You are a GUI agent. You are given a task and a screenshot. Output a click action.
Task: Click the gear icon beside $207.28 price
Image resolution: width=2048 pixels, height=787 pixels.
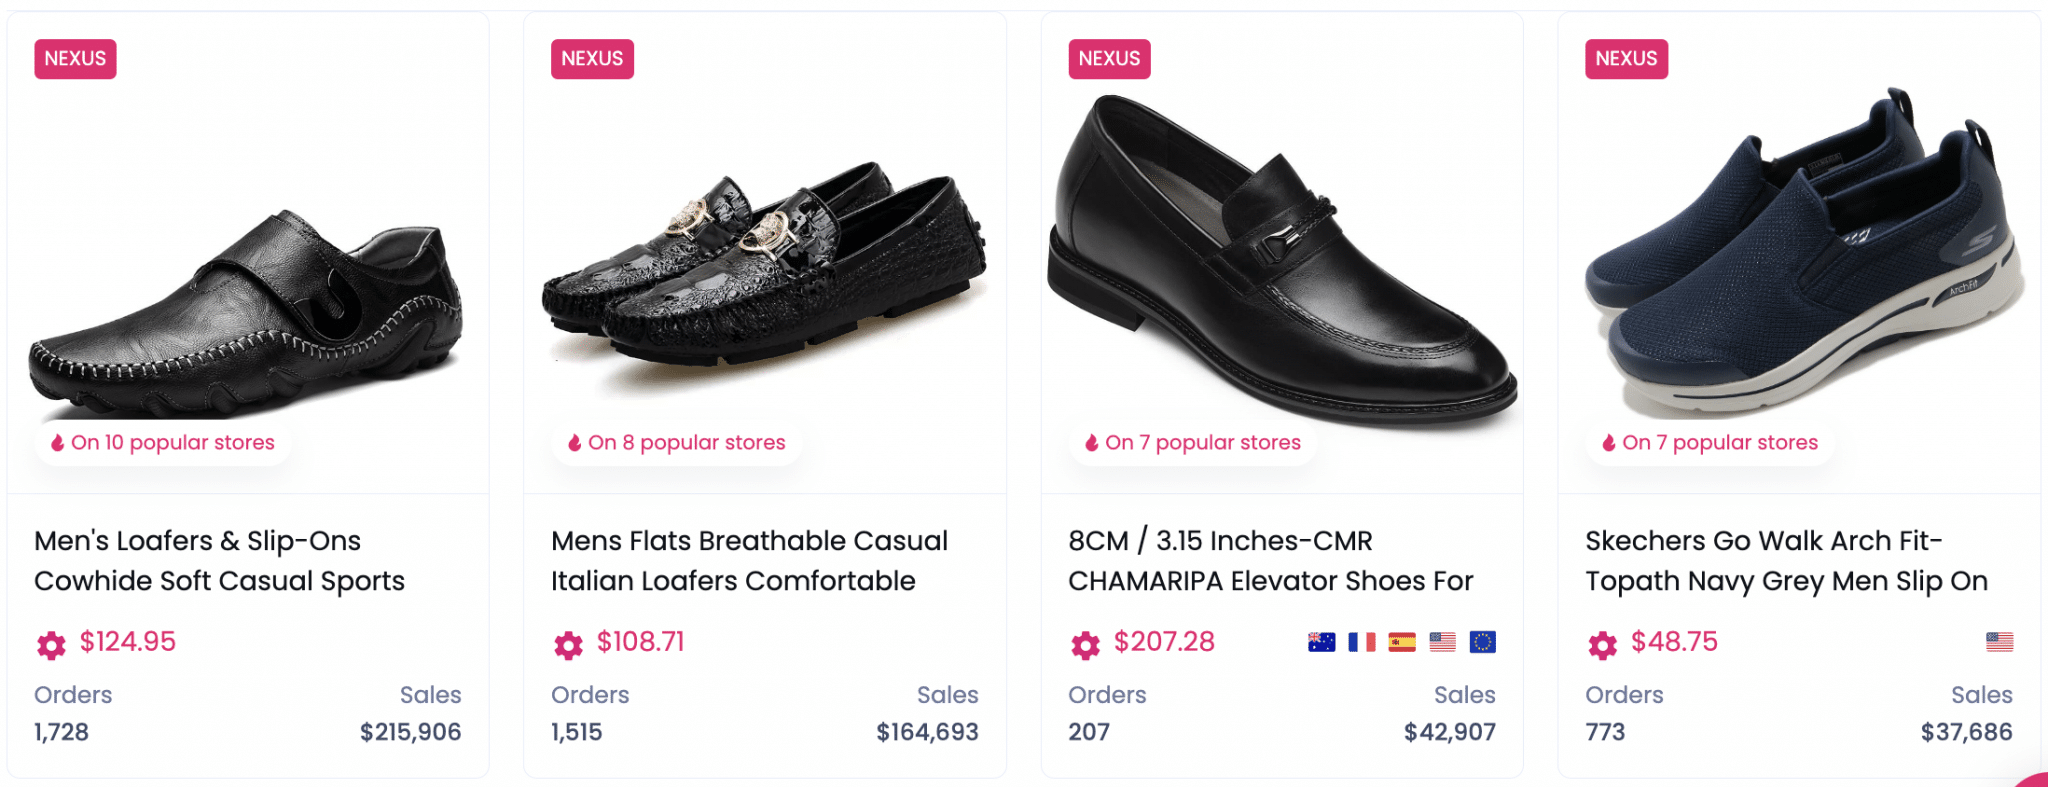click(x=1085, y=645)
